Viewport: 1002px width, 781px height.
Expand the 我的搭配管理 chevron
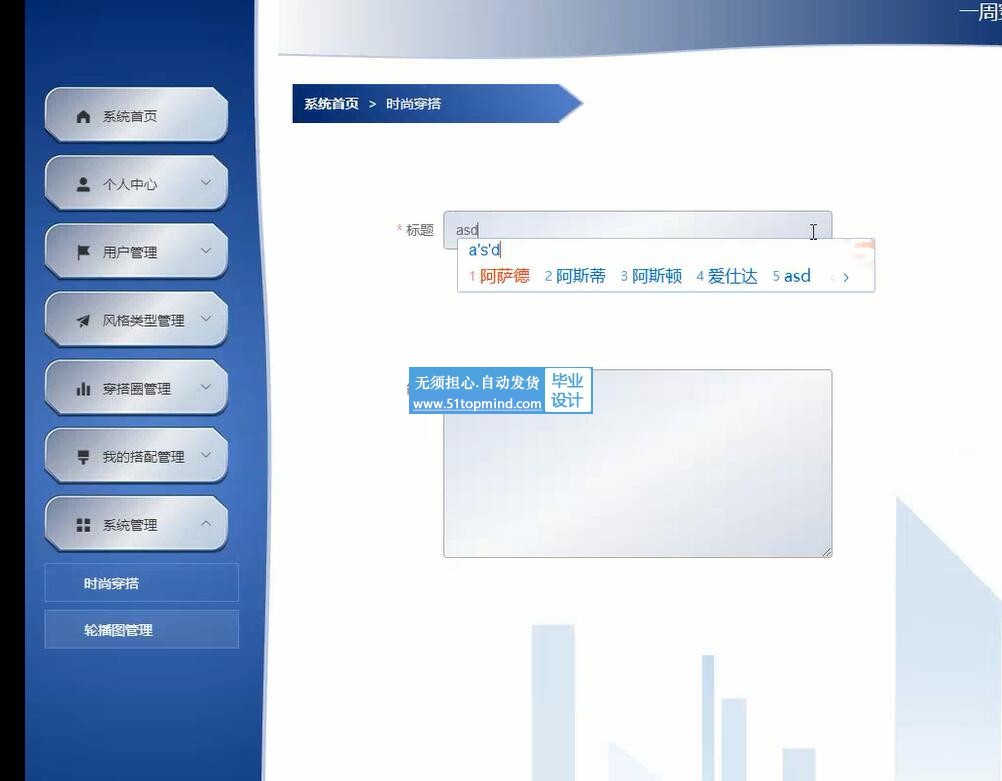point(206,455)
